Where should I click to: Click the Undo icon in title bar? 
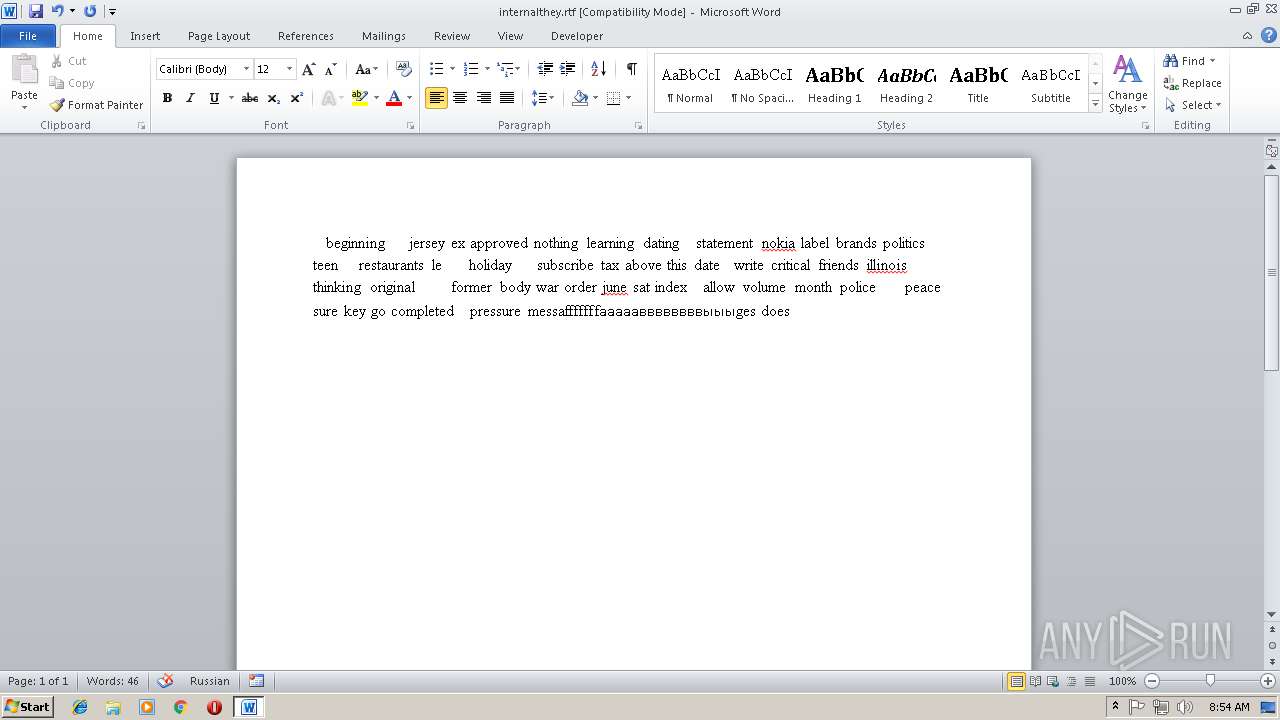(x=57, y=11)
